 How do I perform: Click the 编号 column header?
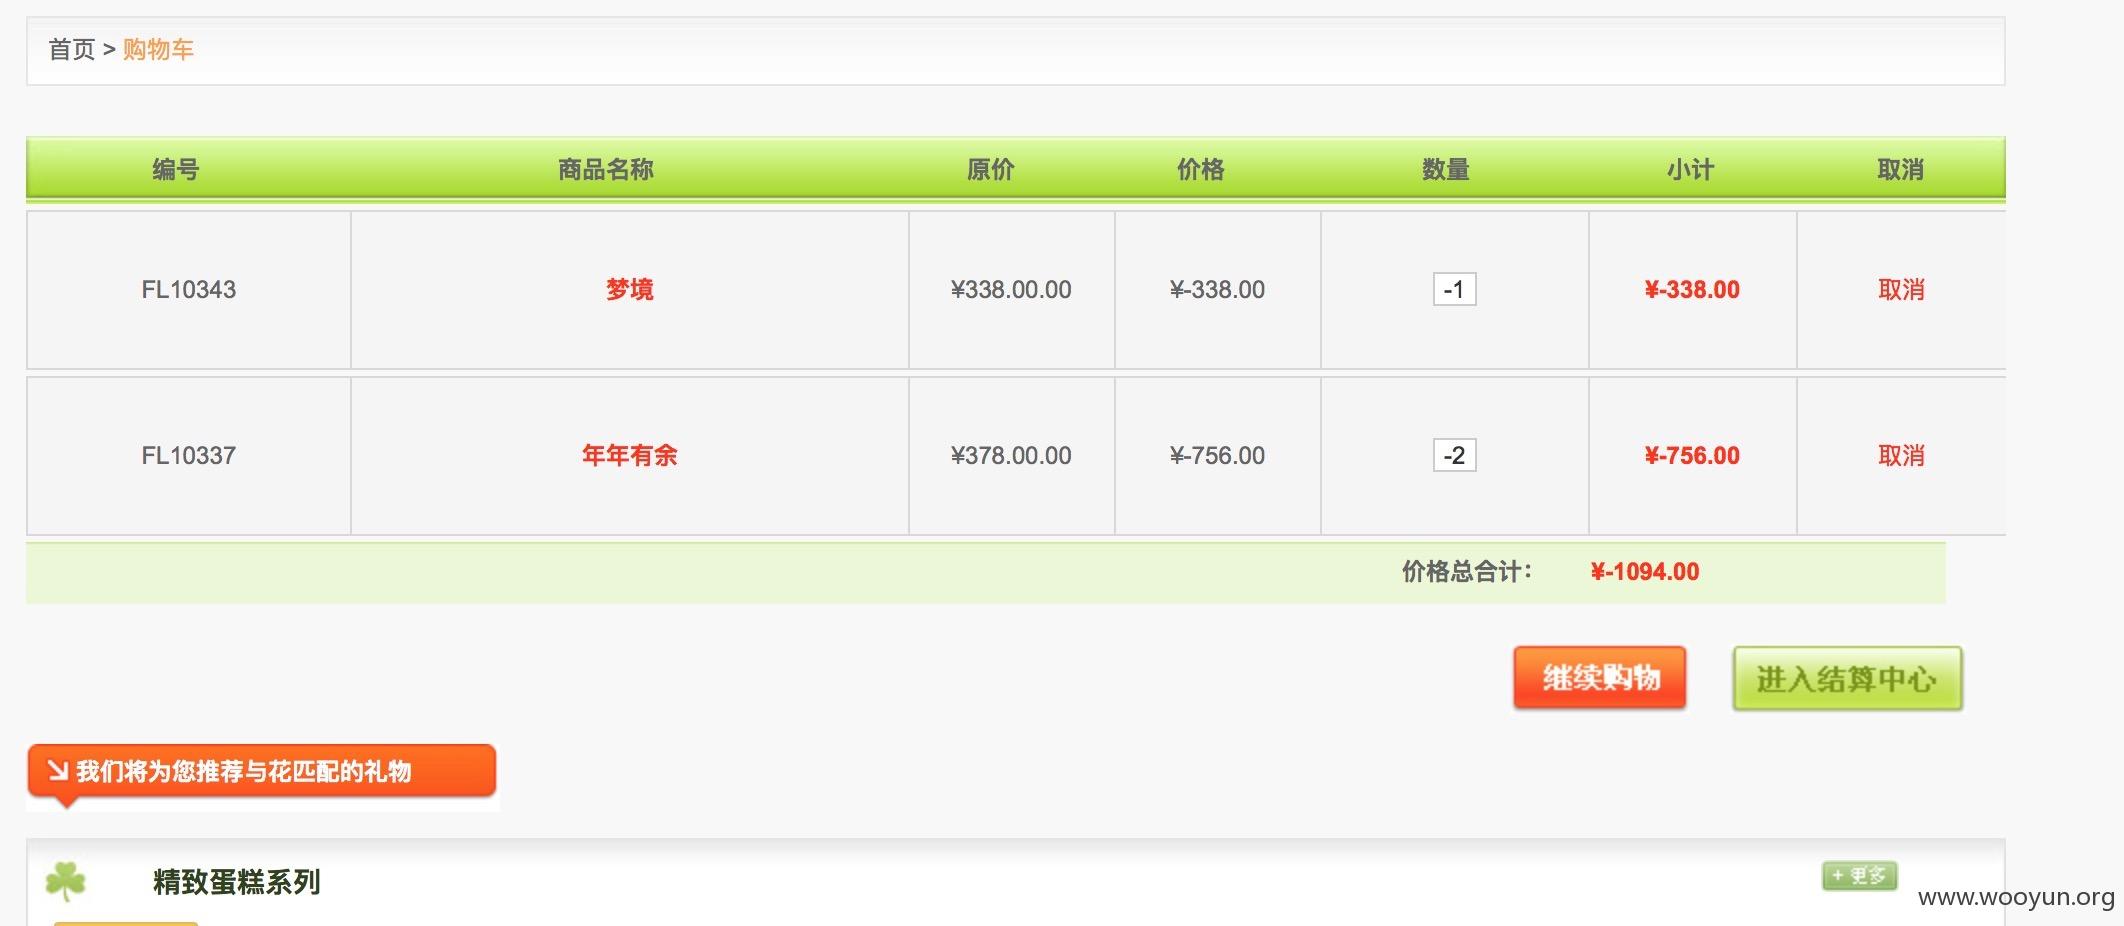[176, 169]
